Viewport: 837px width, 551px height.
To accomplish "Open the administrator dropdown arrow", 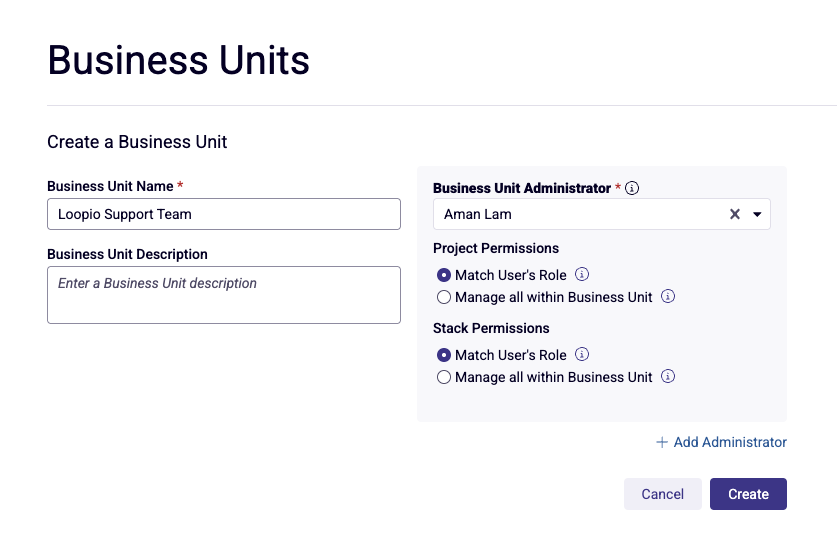I will pos(757,214).
